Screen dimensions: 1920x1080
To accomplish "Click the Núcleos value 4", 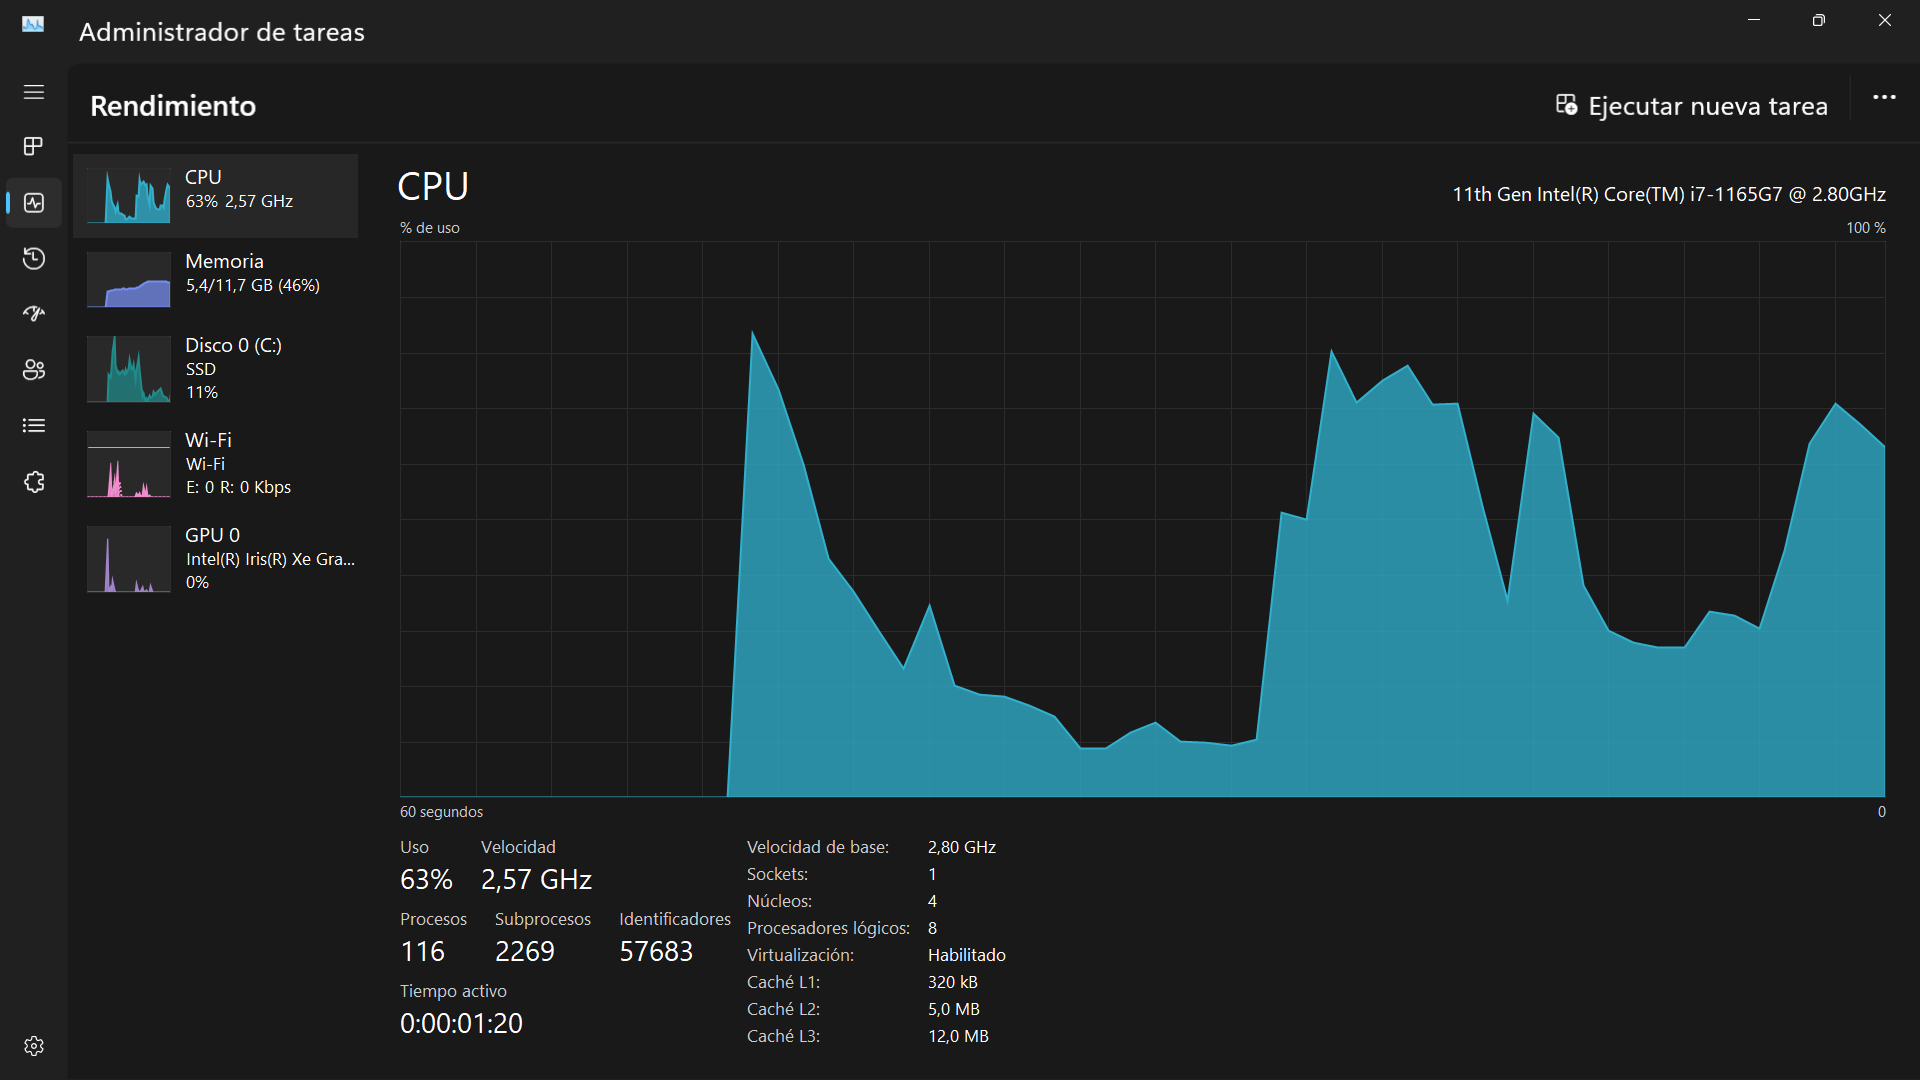I will click(932, 901).
